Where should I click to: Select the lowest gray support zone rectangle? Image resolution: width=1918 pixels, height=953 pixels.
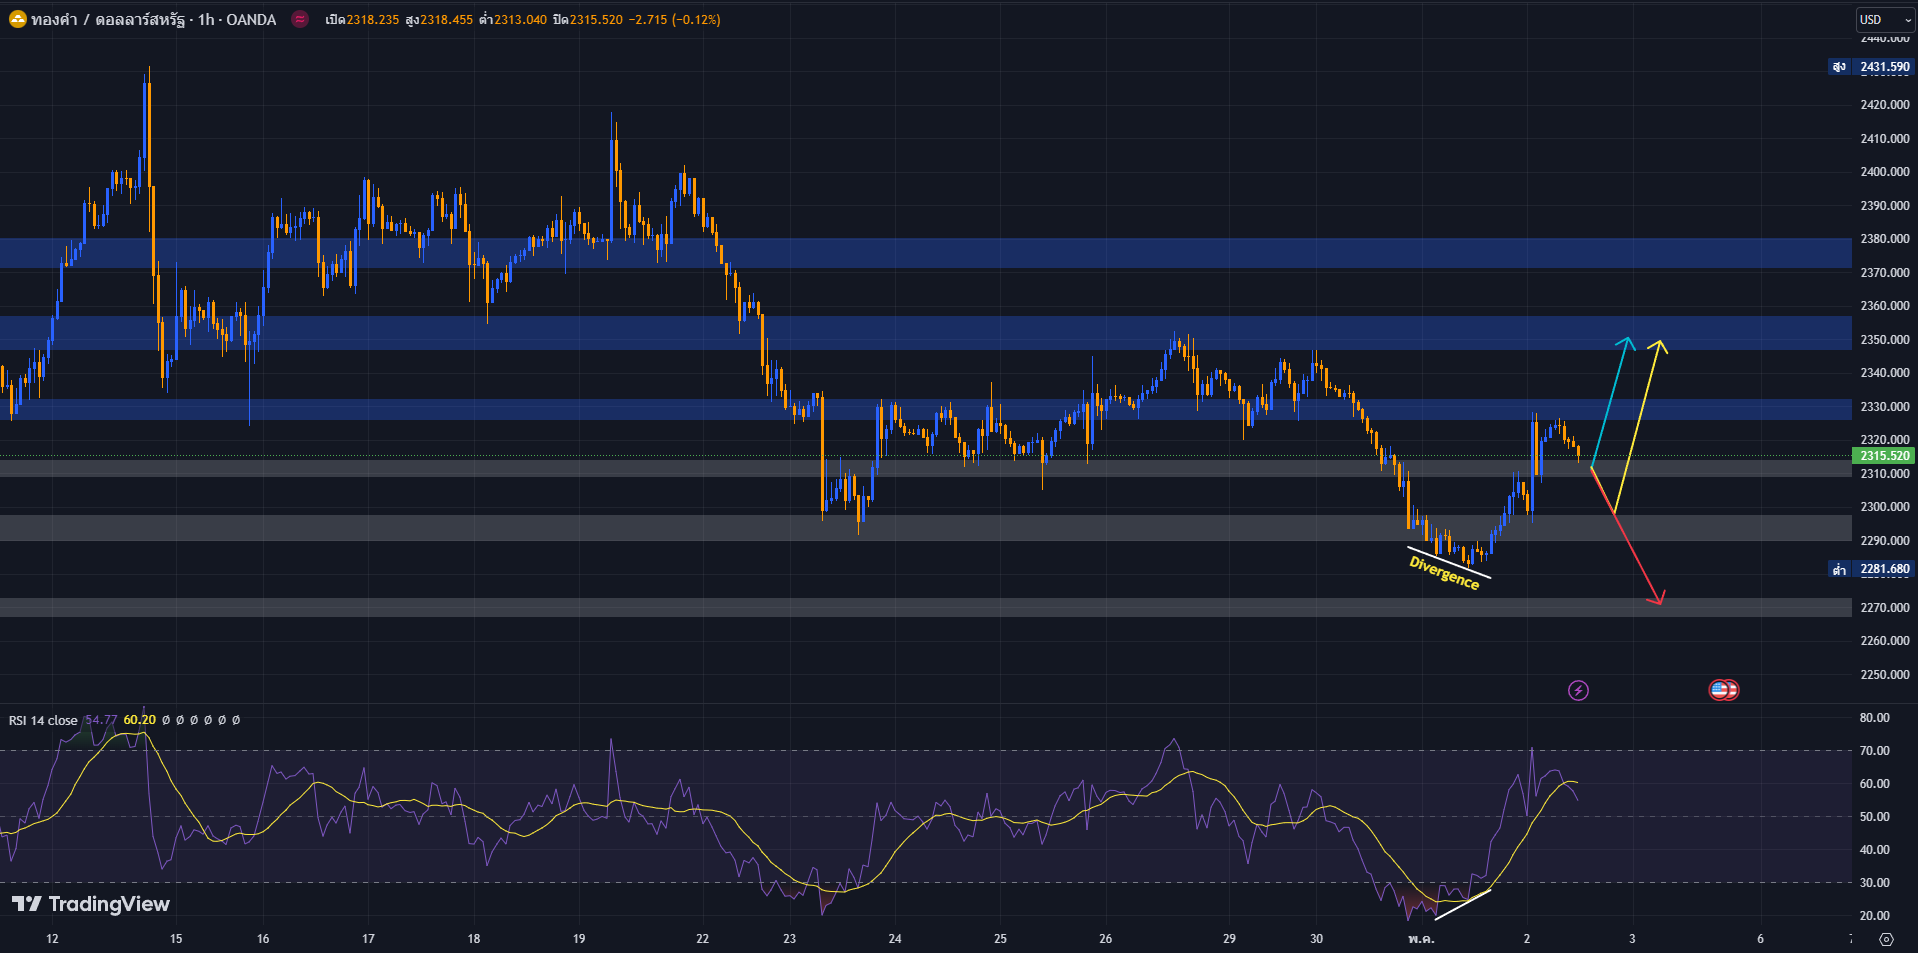pos(900,607)
